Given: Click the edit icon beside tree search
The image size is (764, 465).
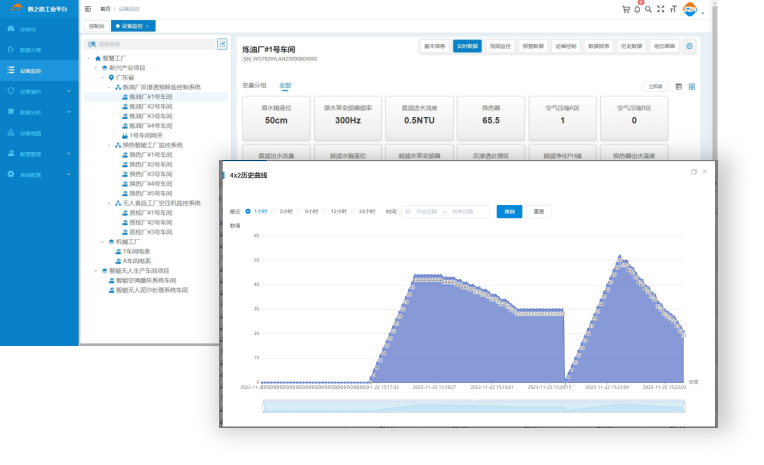Looking at the screenshot, I should tap(222, 44).
